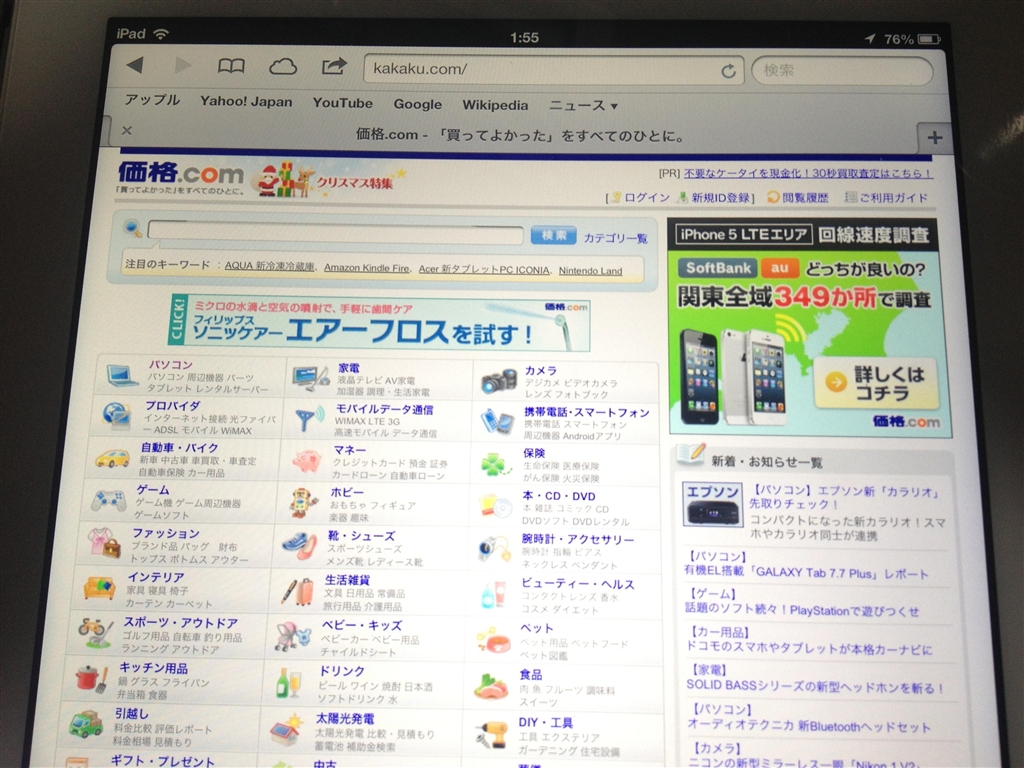The image size is (1024, 768).
Task: Tap the カメラ category camera icon
Action: point(498,381)
